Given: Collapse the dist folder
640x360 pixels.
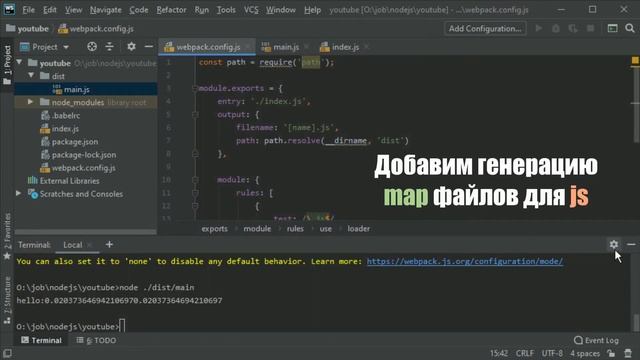Looking at the screenshot, I should pos(31,76).
